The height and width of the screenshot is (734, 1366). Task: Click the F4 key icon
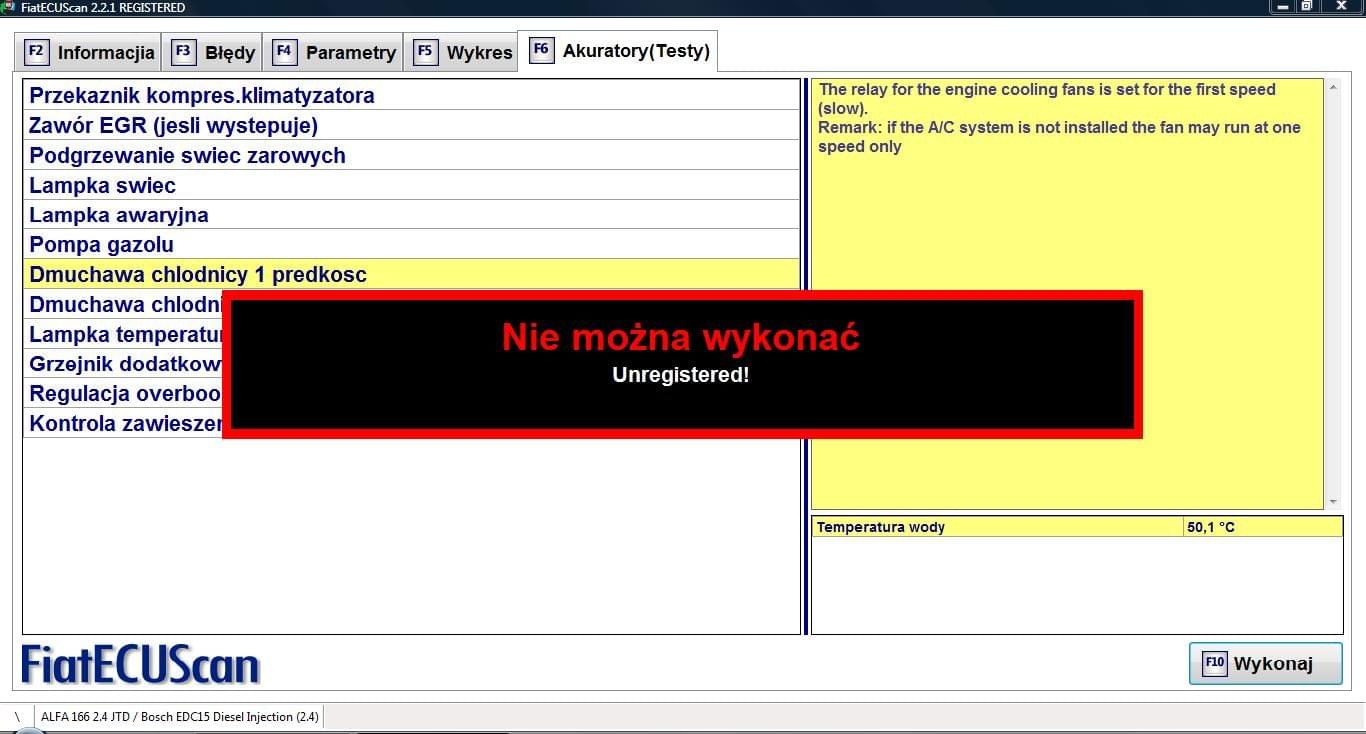pos(285,51)
